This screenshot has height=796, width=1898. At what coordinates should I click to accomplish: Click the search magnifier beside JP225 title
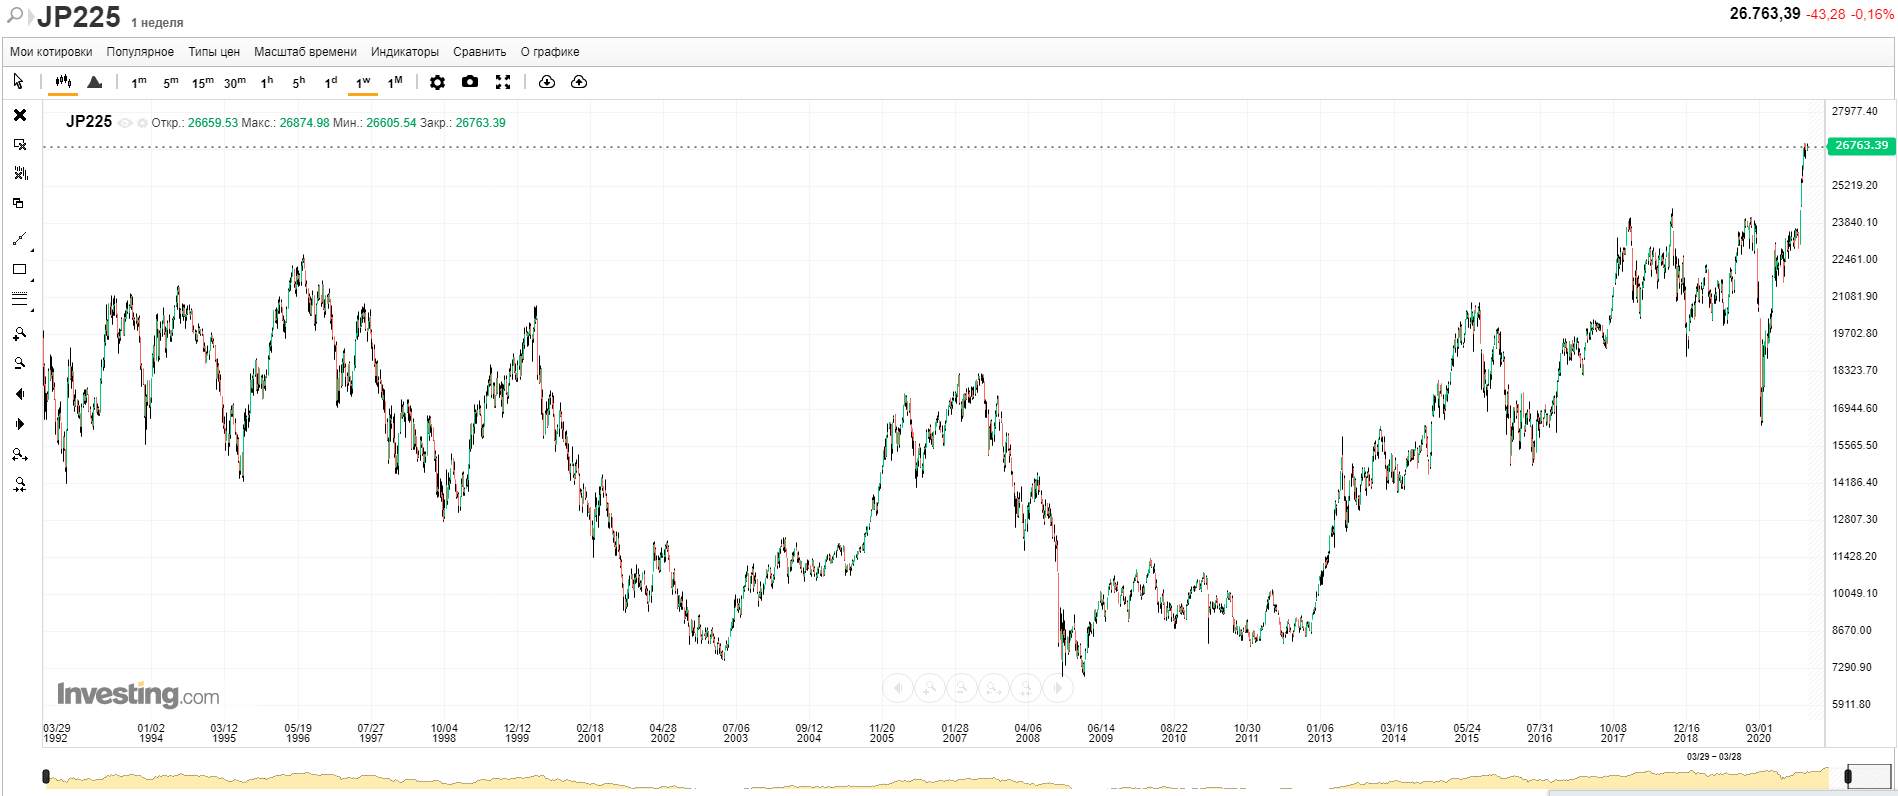click(15, 16)
